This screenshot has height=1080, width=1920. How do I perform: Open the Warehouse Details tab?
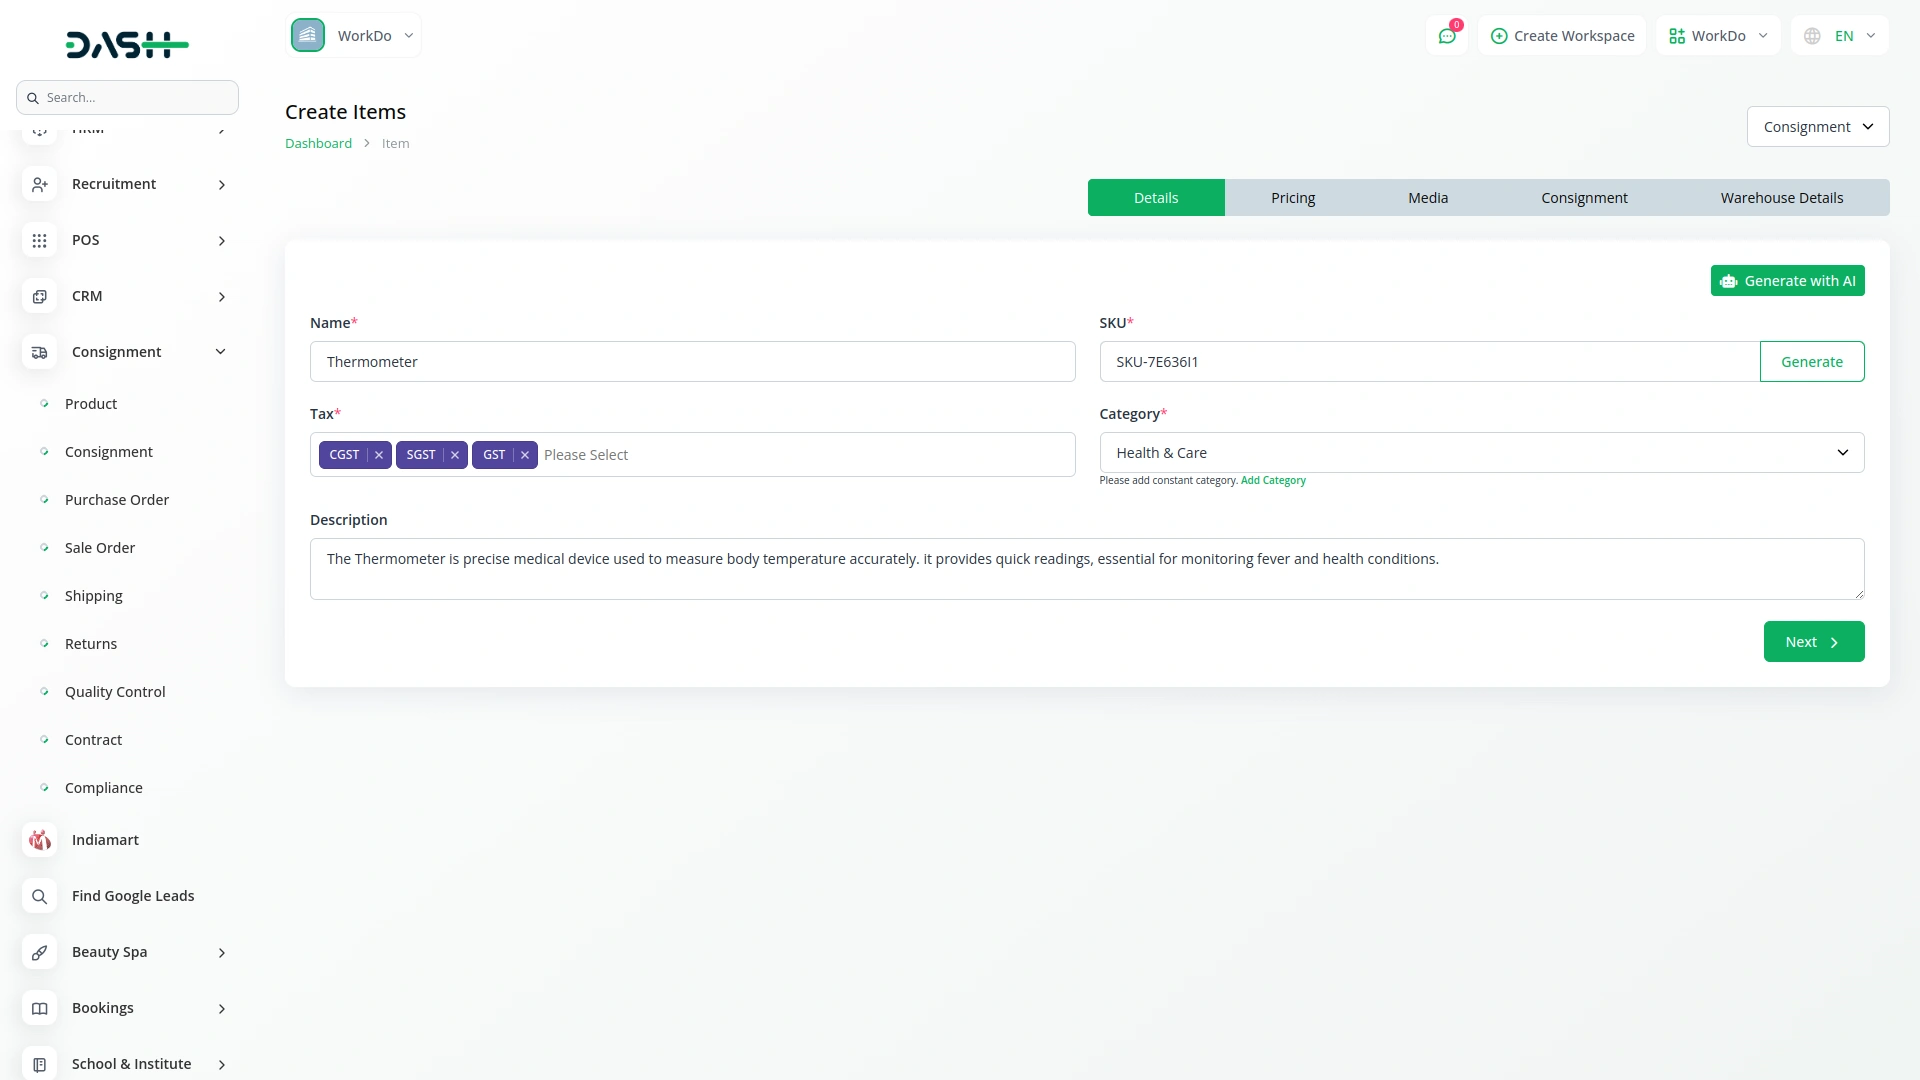pos(1782,197)
